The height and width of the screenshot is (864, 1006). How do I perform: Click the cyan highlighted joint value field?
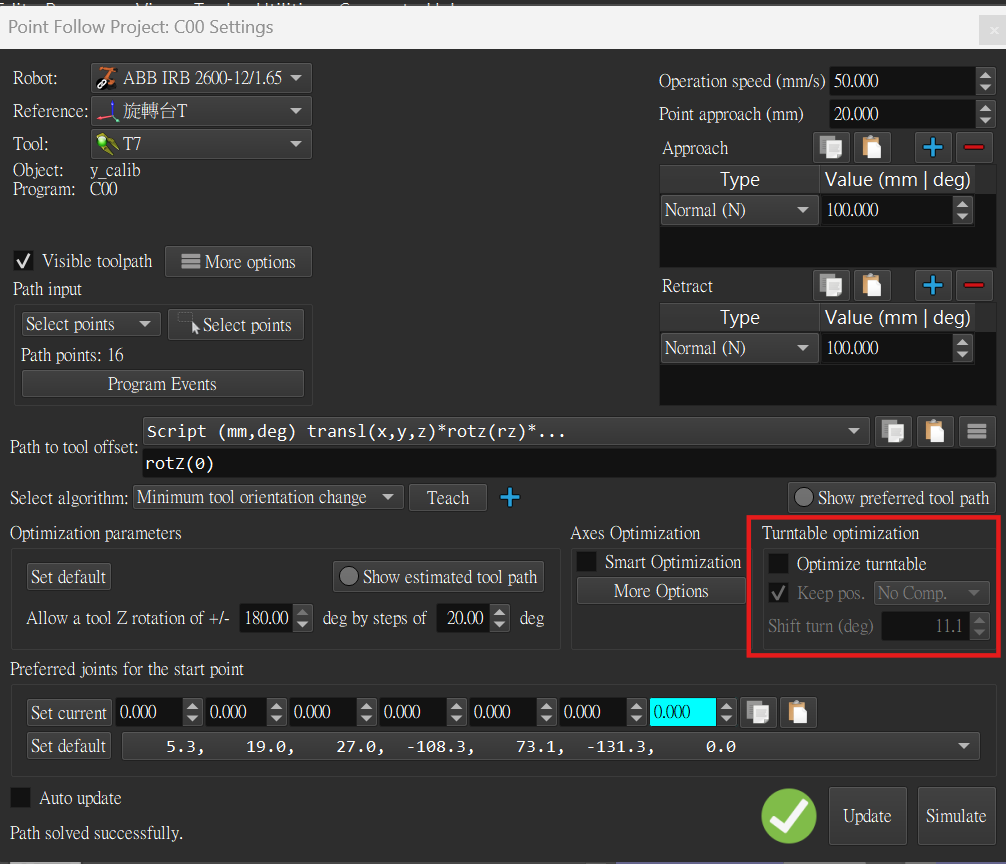coord(682,712)
